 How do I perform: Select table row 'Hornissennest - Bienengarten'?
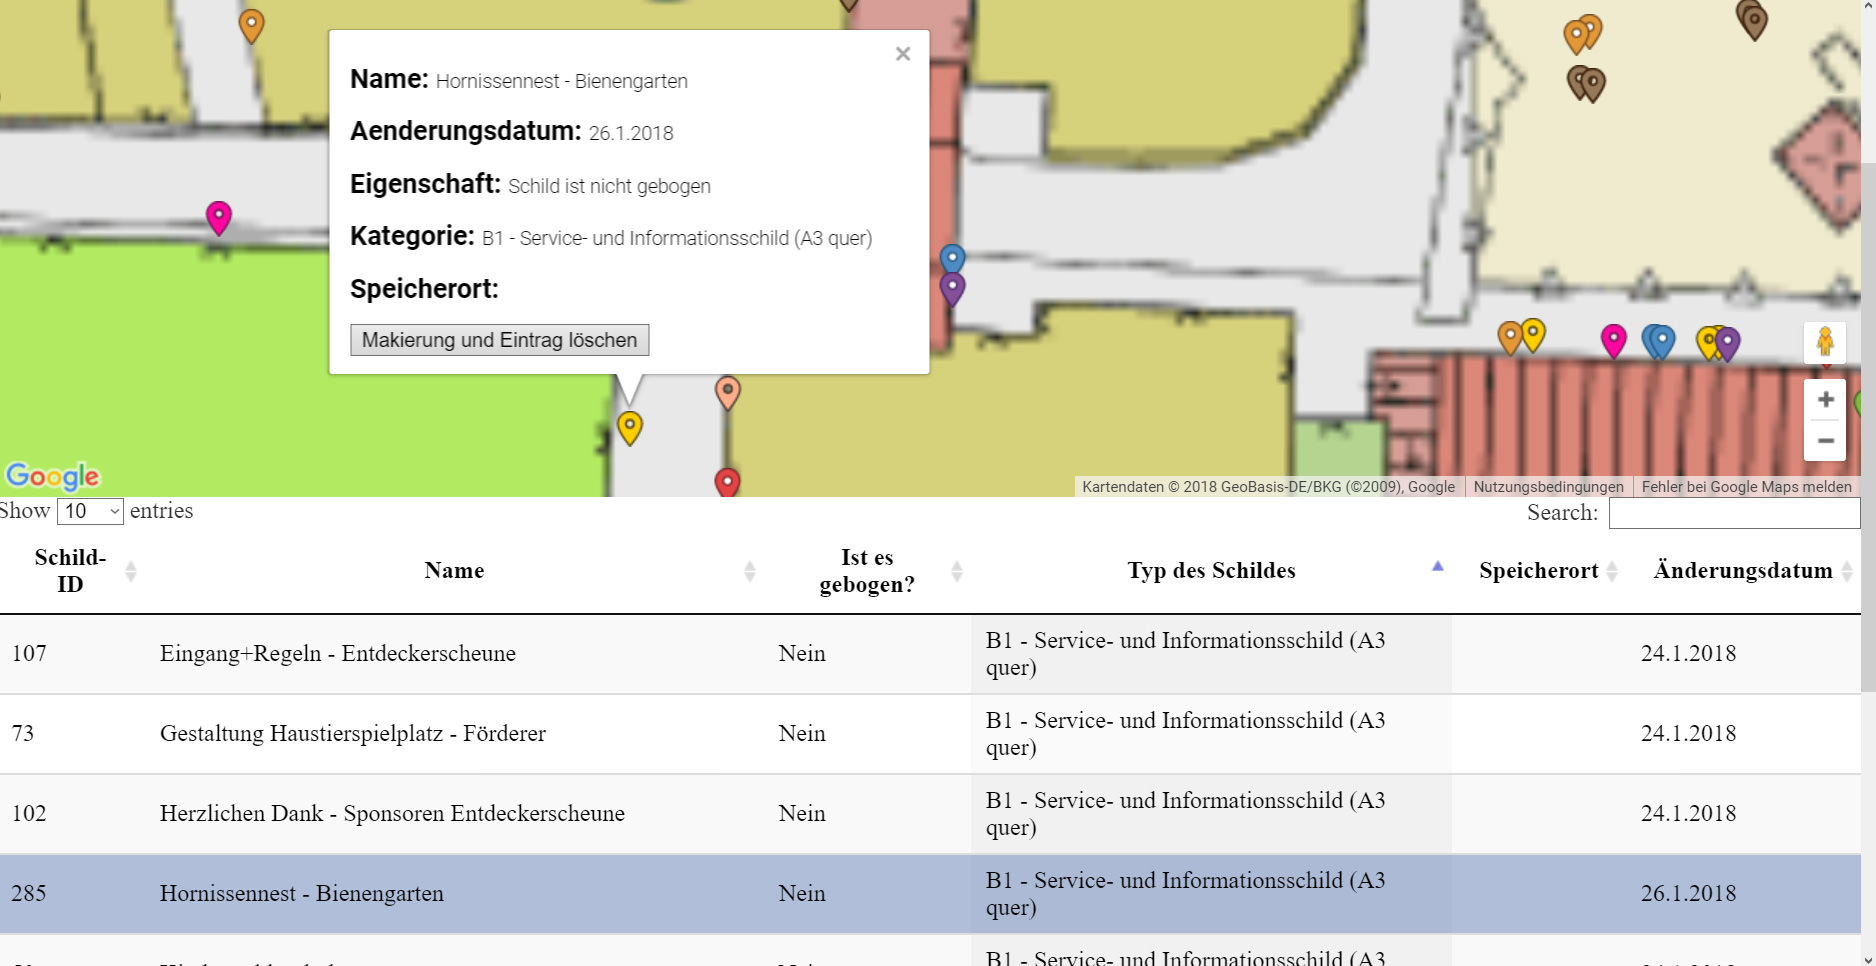pyautogui.click(x=930, y=894)
